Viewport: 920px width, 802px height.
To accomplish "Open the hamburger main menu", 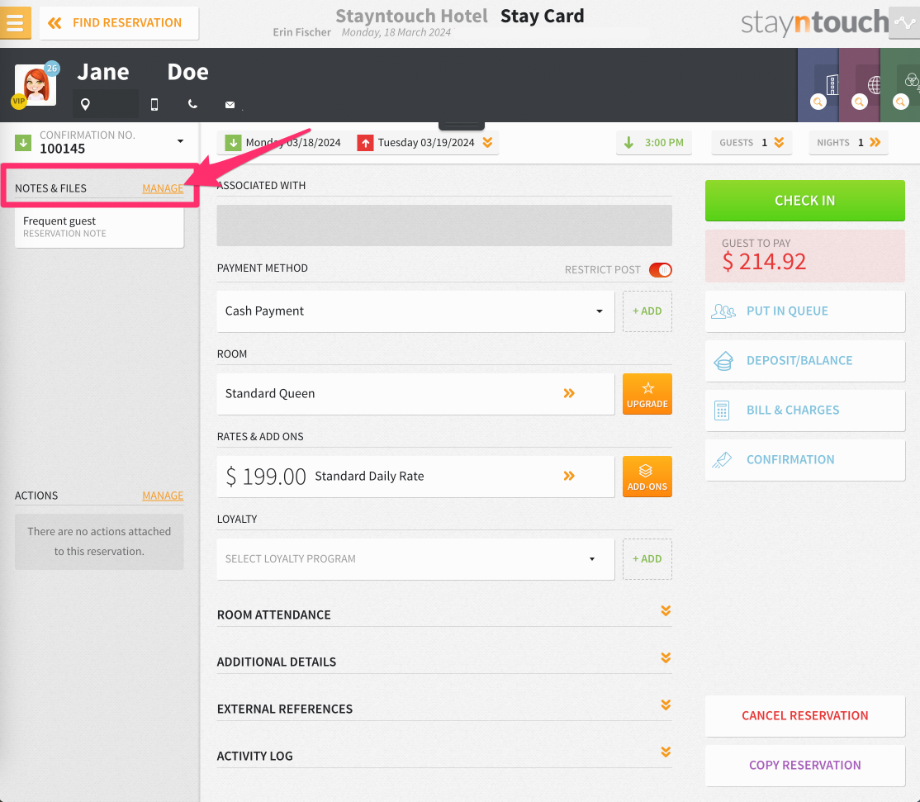I will [x=15, y=22].
